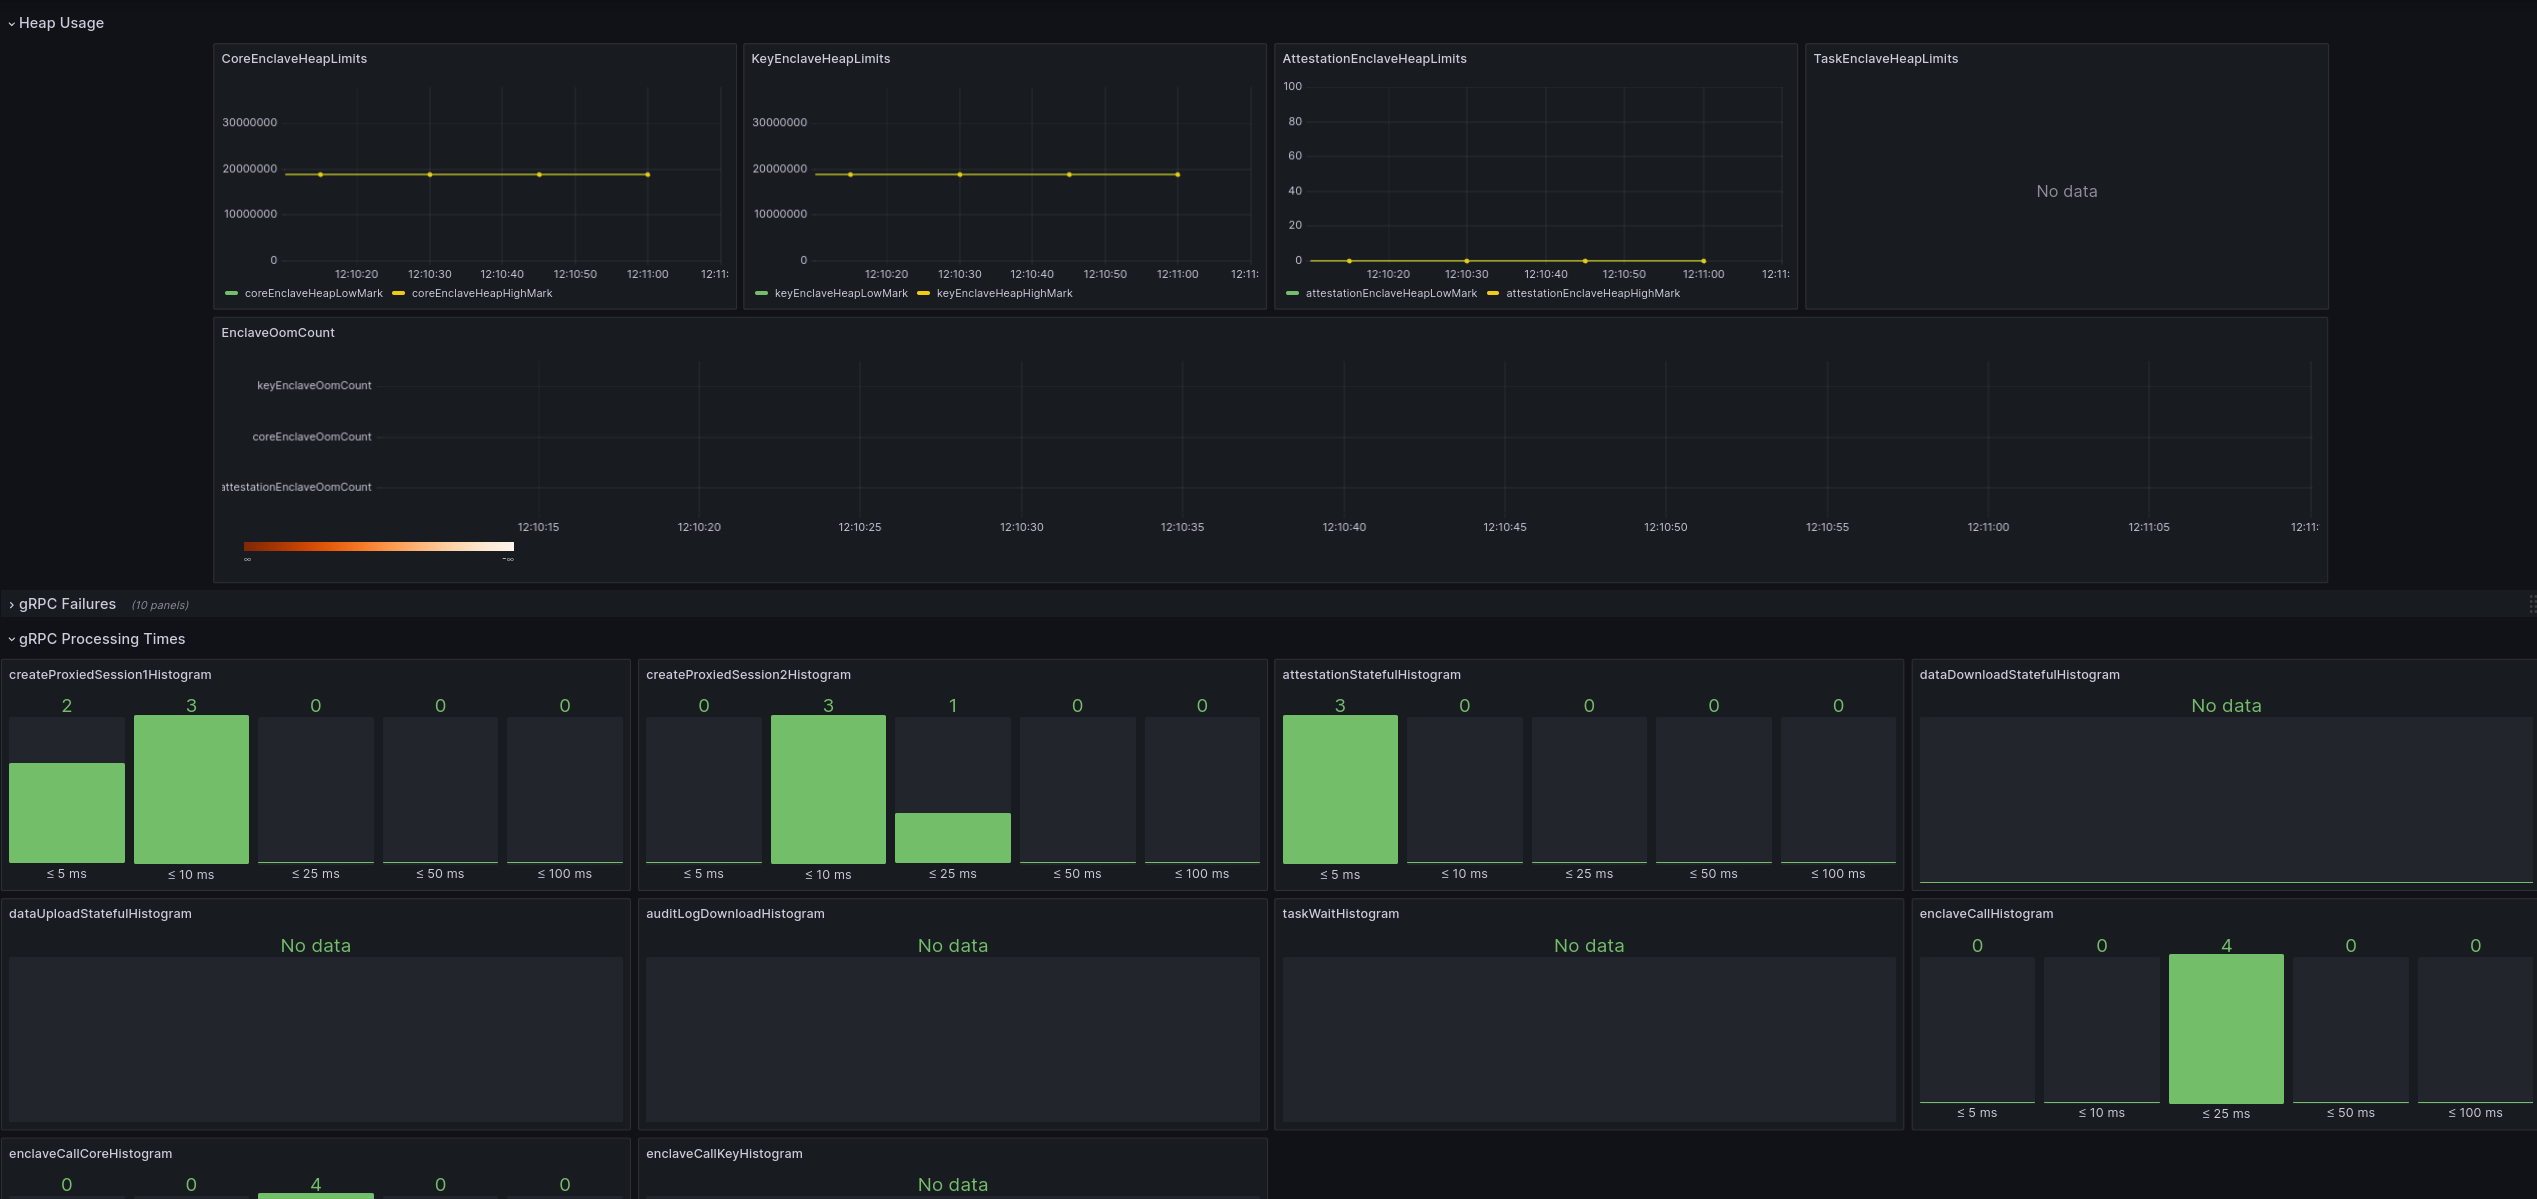Click the value 4 in enclaveCallCoreHistogram
Image resolution: width=2537 pixels, height=1199 pixels.
pyautogui.click(x=316, y=1185)
